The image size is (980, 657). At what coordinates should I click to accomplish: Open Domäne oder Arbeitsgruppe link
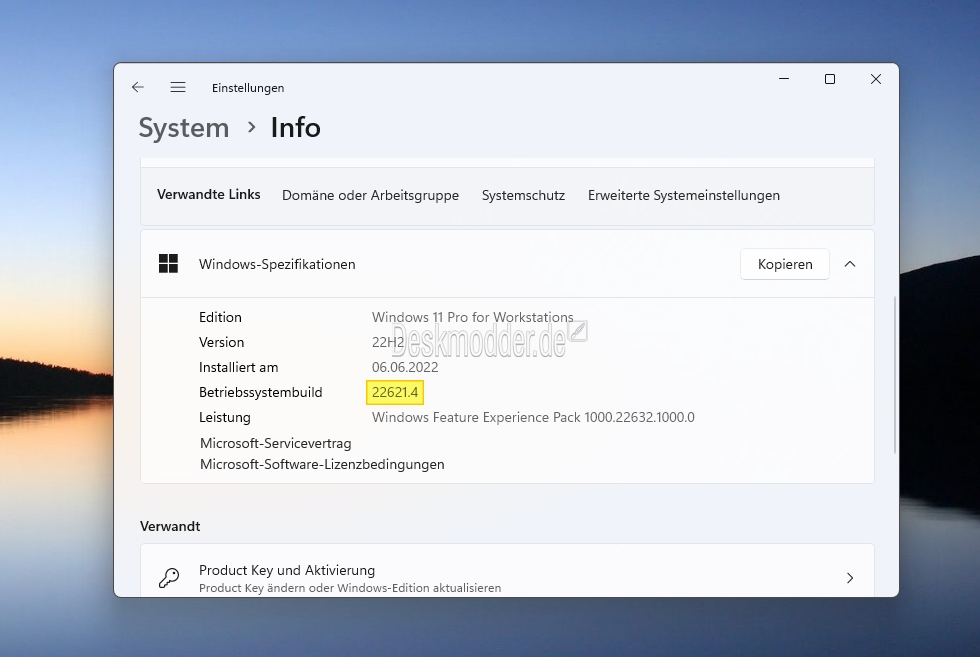tap(371, 195)
